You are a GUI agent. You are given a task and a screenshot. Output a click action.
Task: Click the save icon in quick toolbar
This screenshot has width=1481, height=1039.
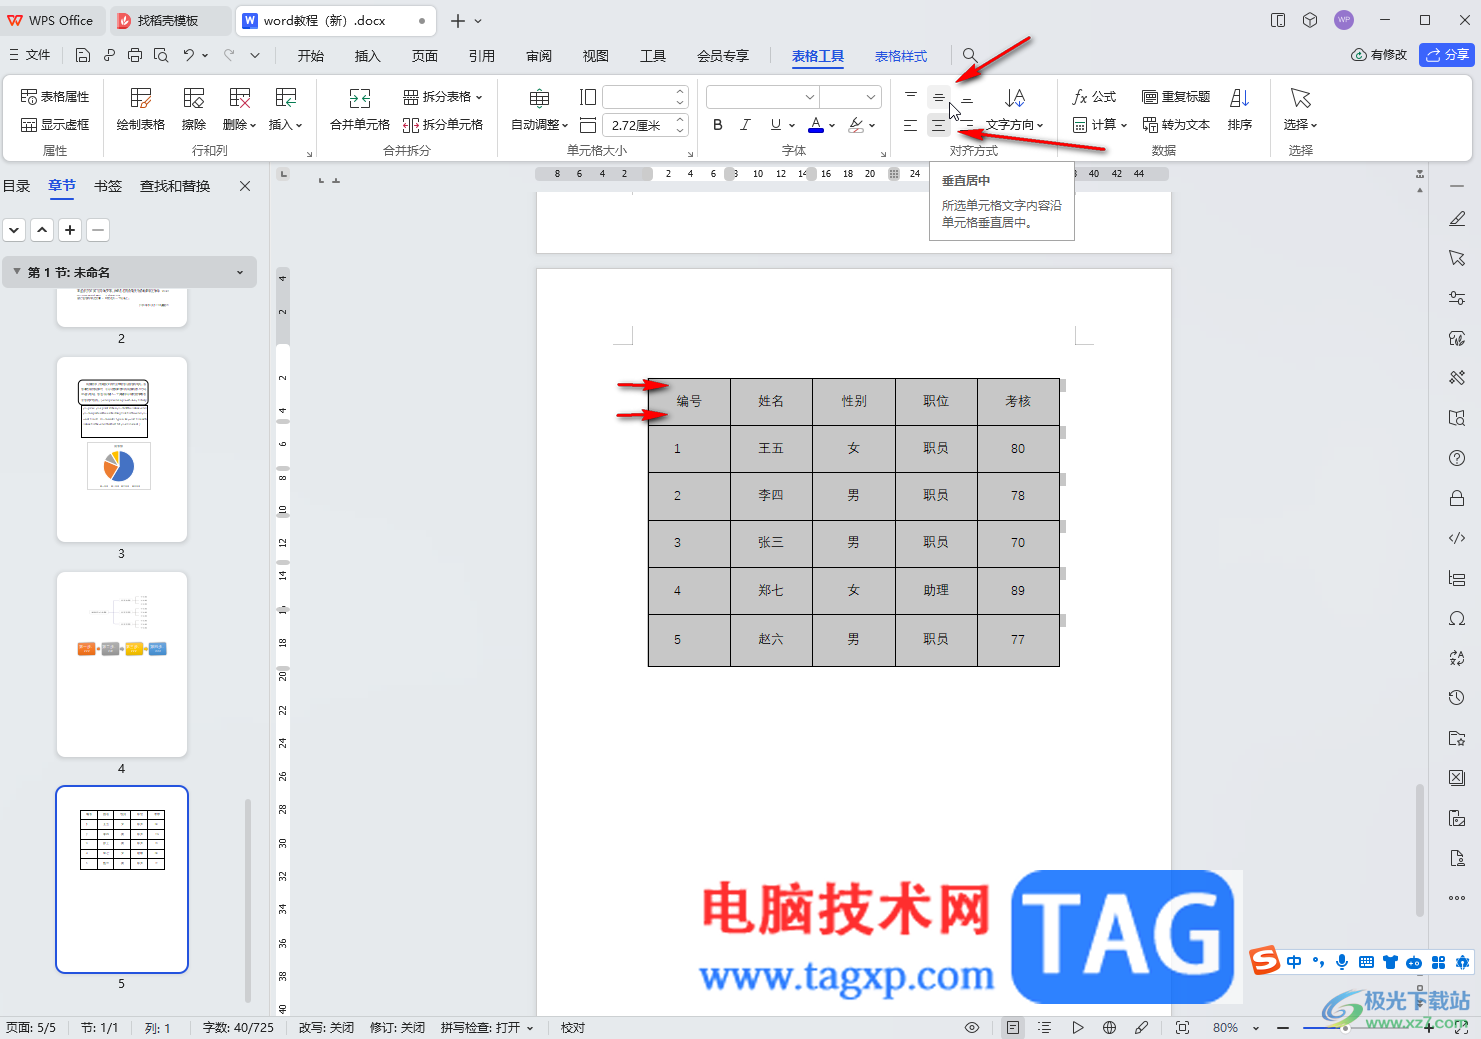click(x=83, y=55)
